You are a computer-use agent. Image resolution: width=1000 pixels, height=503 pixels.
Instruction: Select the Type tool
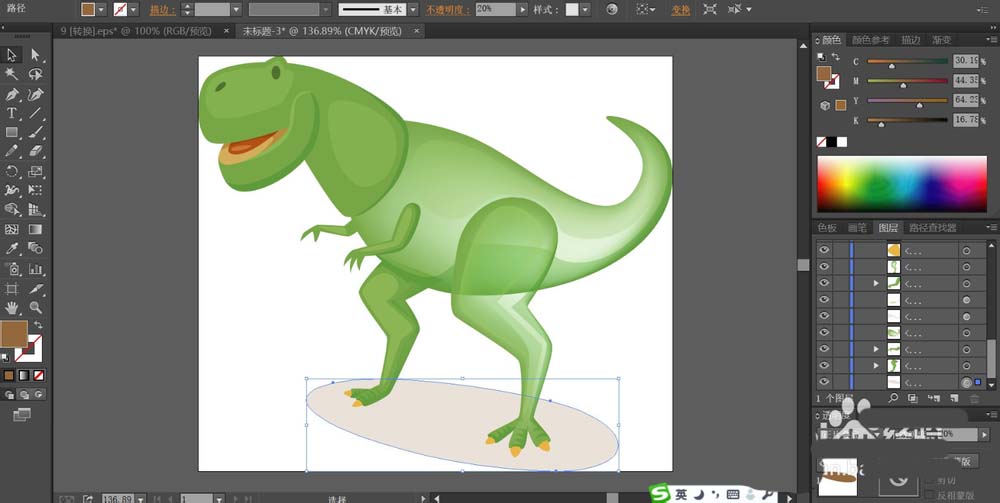13,113
